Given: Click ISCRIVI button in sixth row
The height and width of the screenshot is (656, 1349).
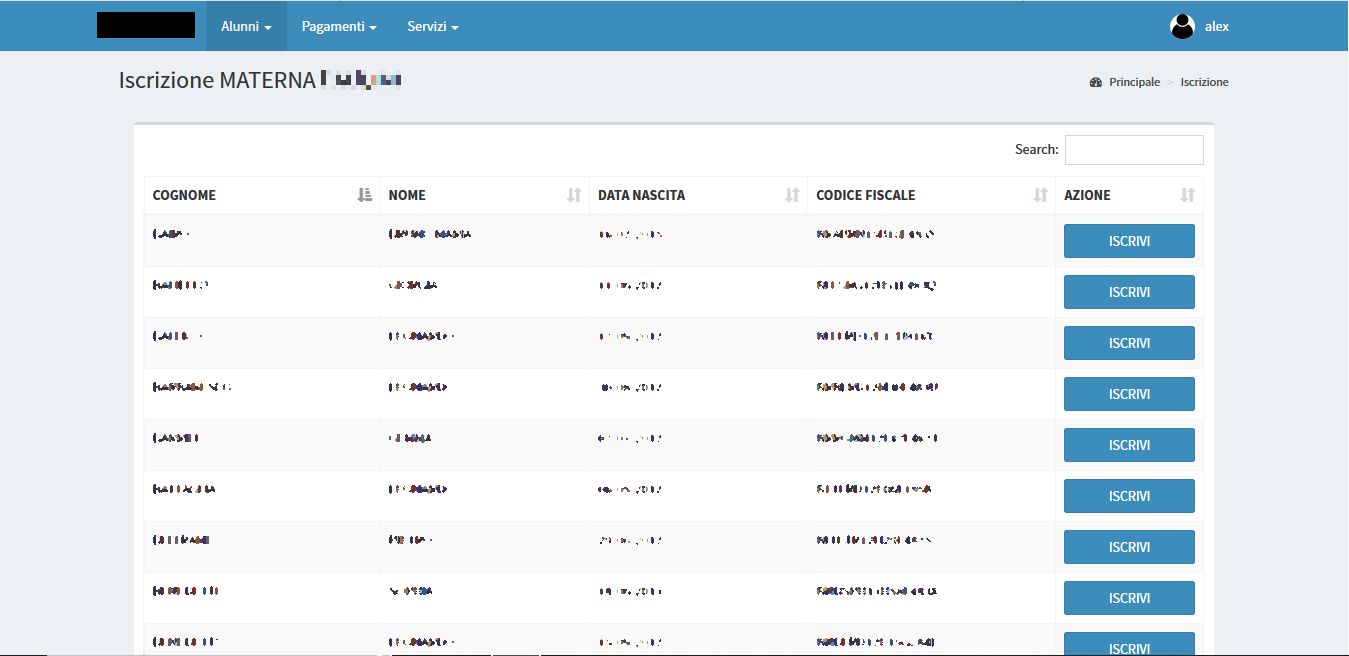Looking at the screenshot, I should pos(1129,496).
